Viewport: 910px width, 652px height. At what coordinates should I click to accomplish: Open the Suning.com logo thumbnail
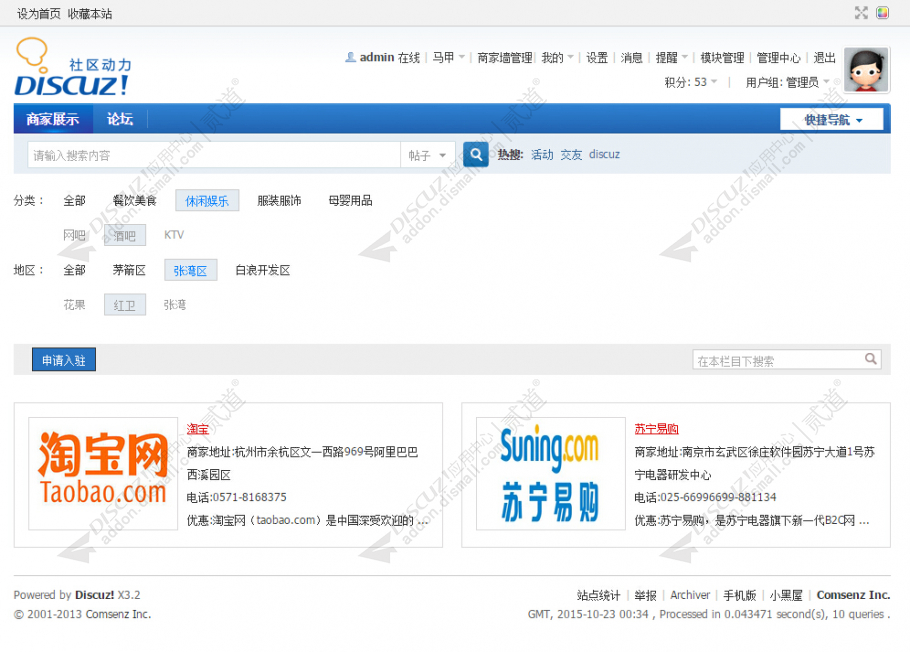pyautogui.click(x=551, y=474)
